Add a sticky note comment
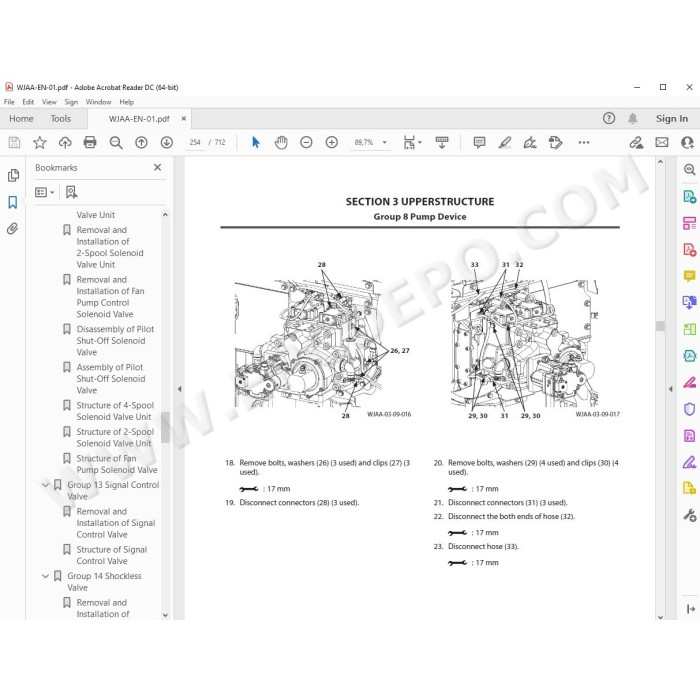This screenshot has width=700, height=700. pyautogui.click(x=479, y=142)
